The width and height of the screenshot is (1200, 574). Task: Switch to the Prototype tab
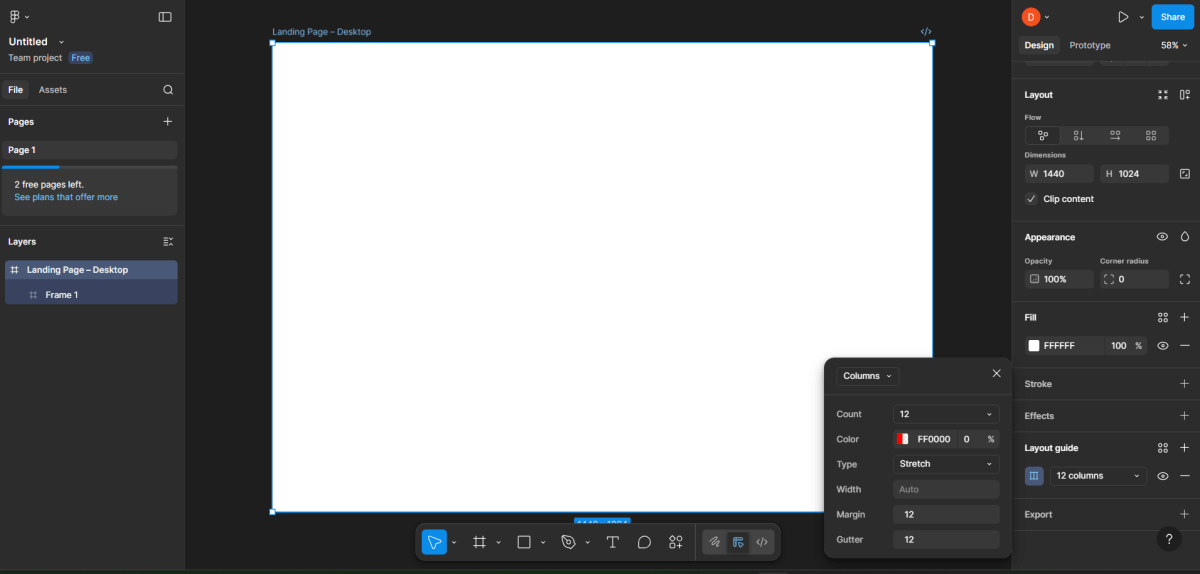click(1089, 45)
